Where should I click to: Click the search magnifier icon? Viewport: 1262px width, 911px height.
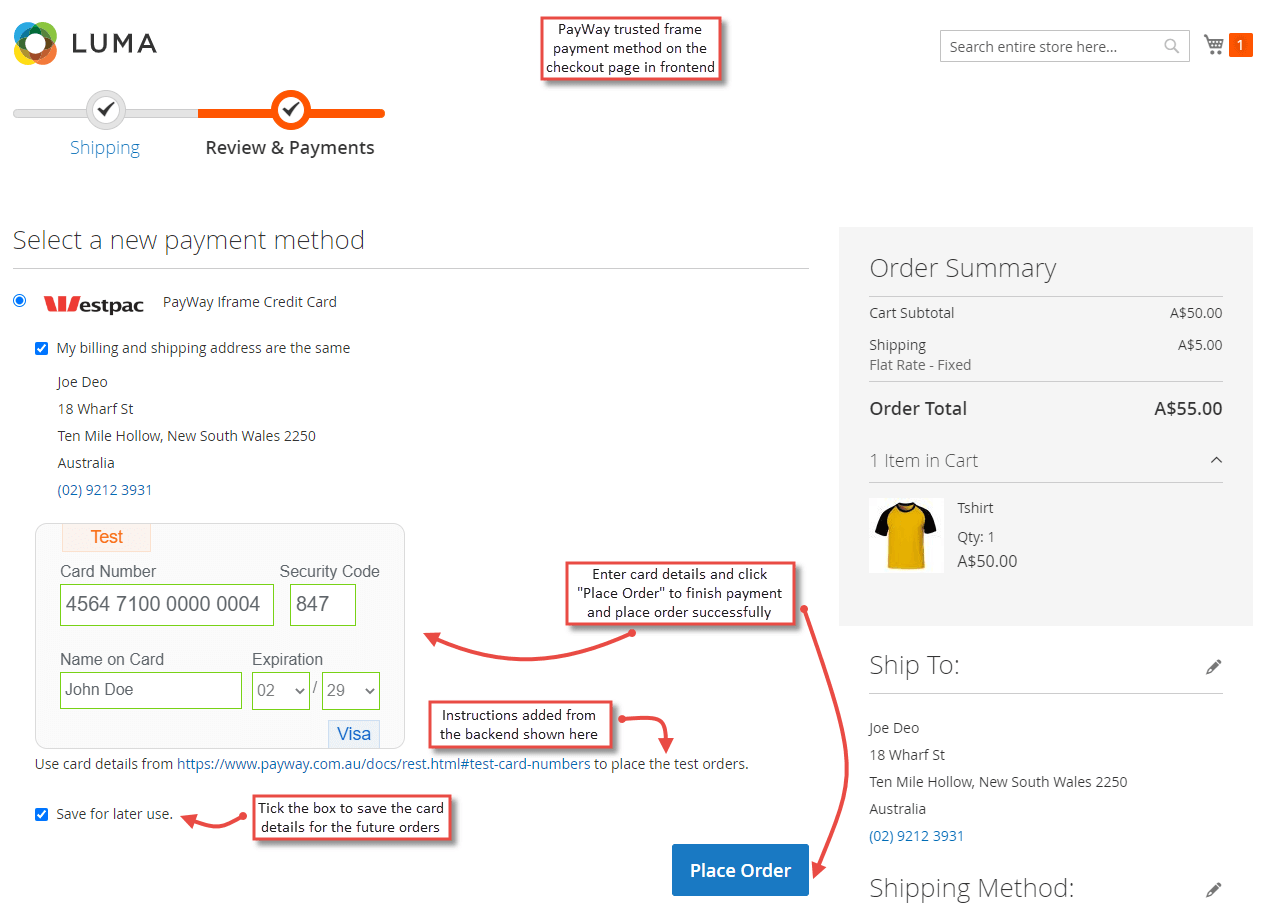pyautogui.click(x=1170, y=46)
